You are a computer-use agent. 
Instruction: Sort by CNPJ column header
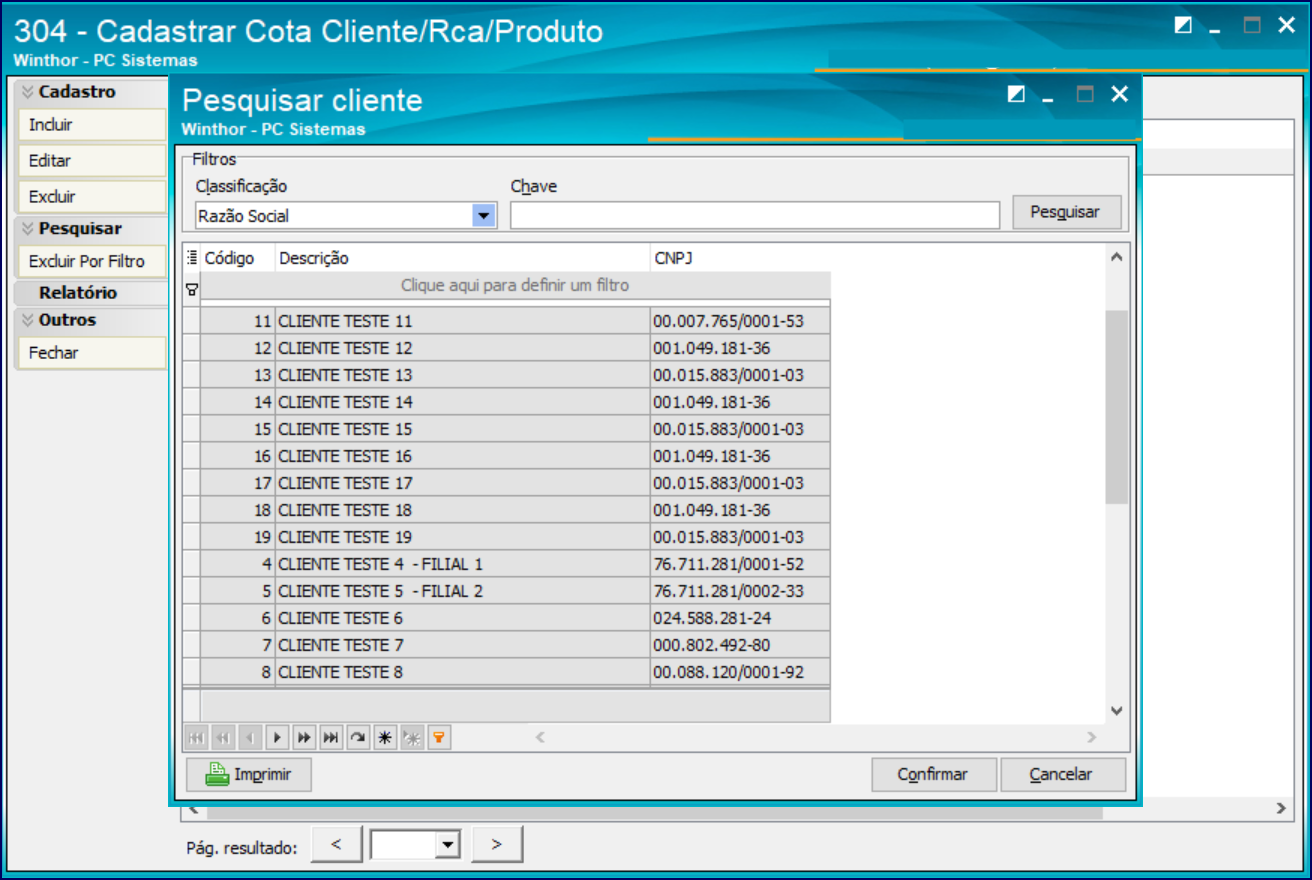pyautogui.click(x=740, y=258)
